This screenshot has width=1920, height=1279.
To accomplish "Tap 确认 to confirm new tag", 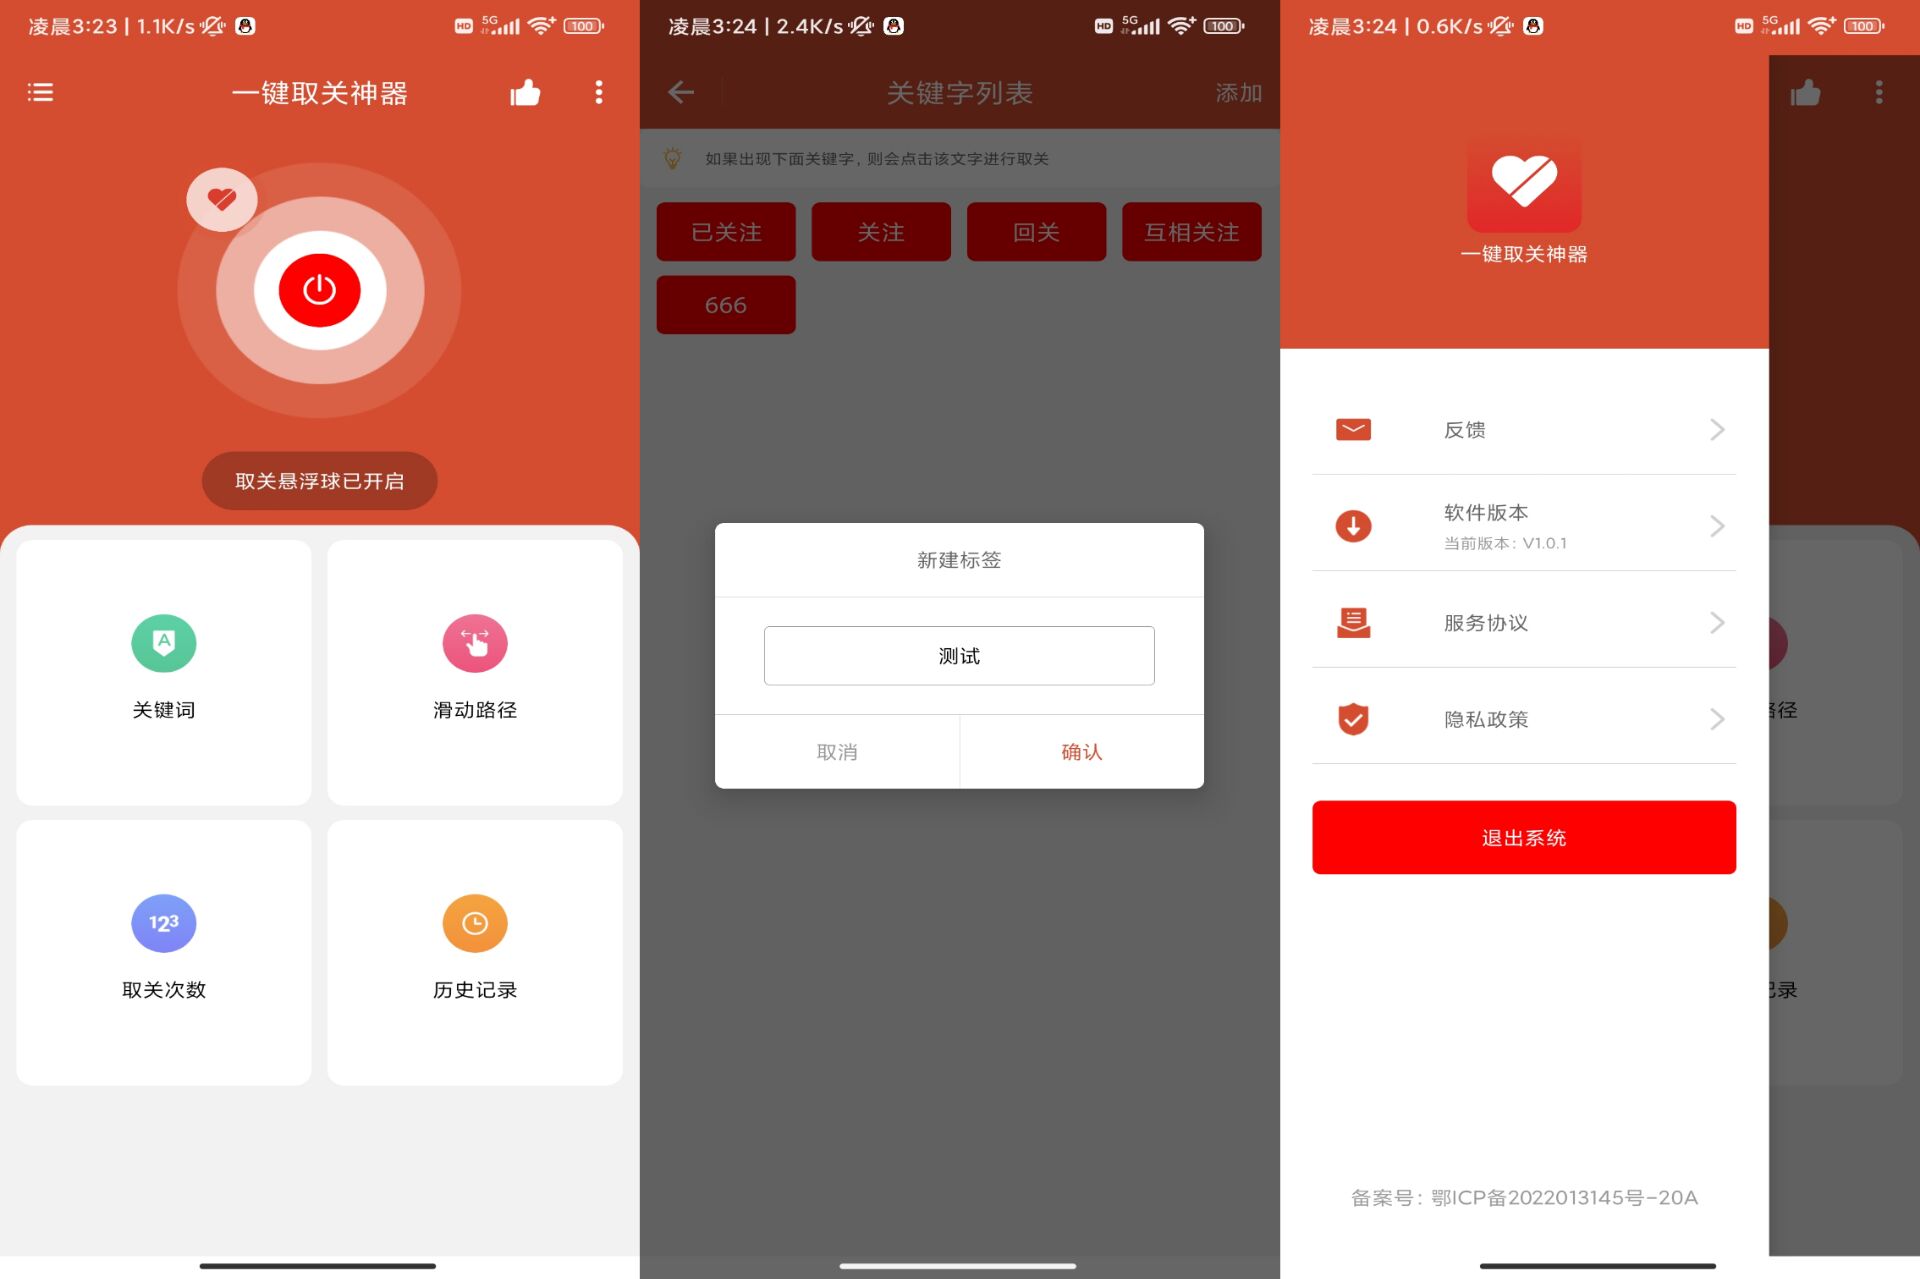I will [1081, 751].
